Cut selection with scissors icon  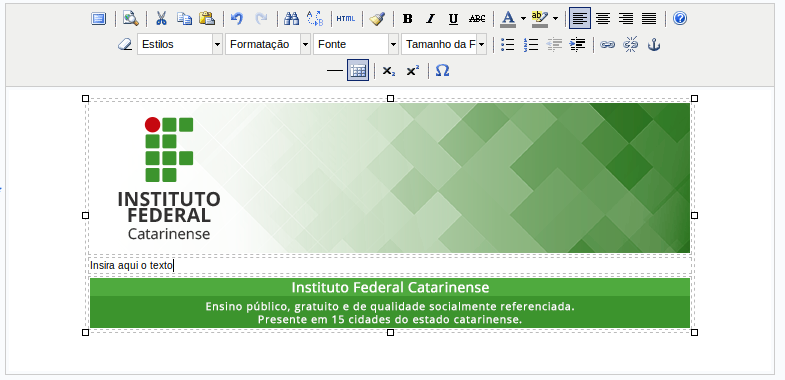click(161, 19)
